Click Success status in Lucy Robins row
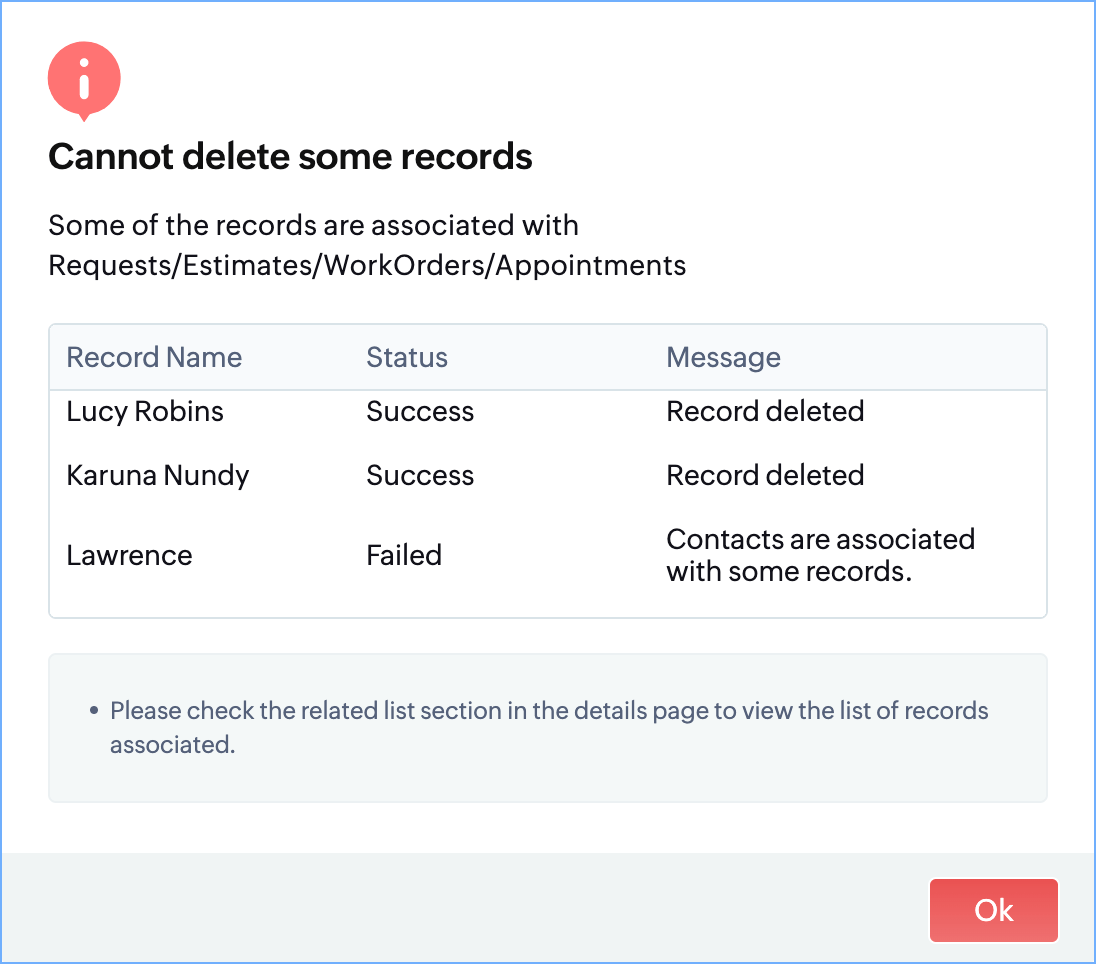 click(420, 411)
